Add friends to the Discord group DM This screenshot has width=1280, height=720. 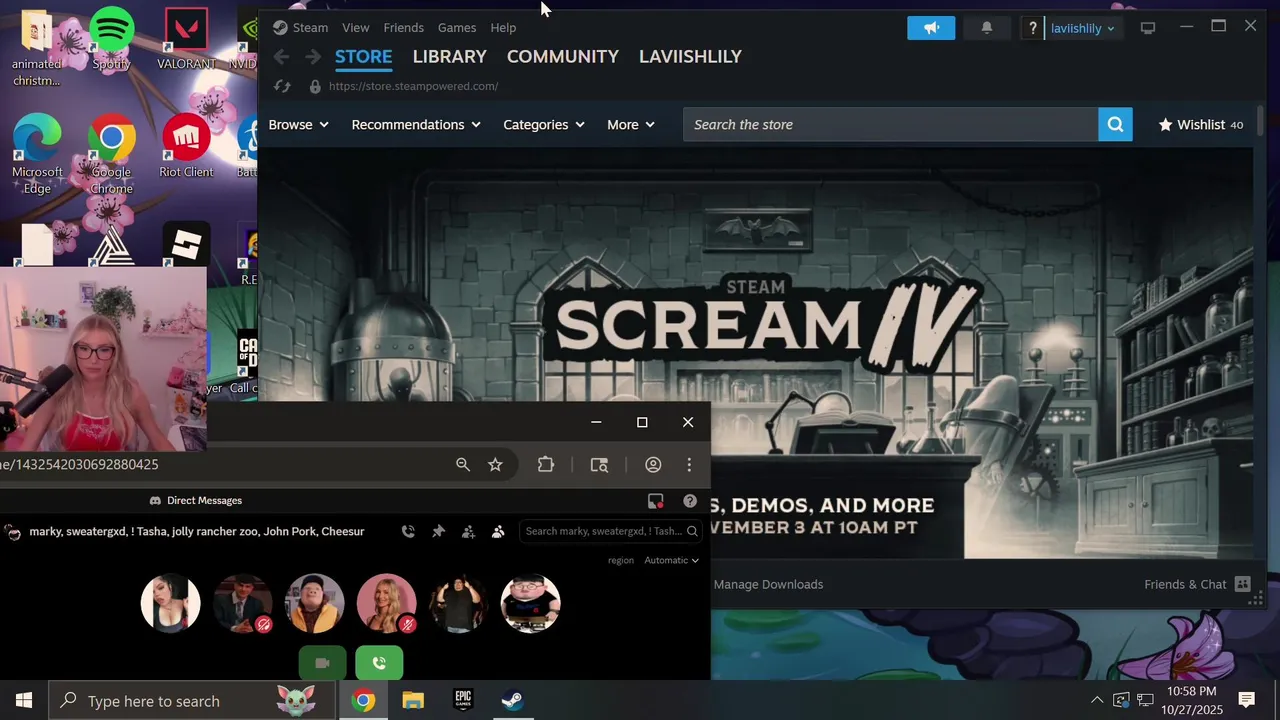click(x=468, y=531)
